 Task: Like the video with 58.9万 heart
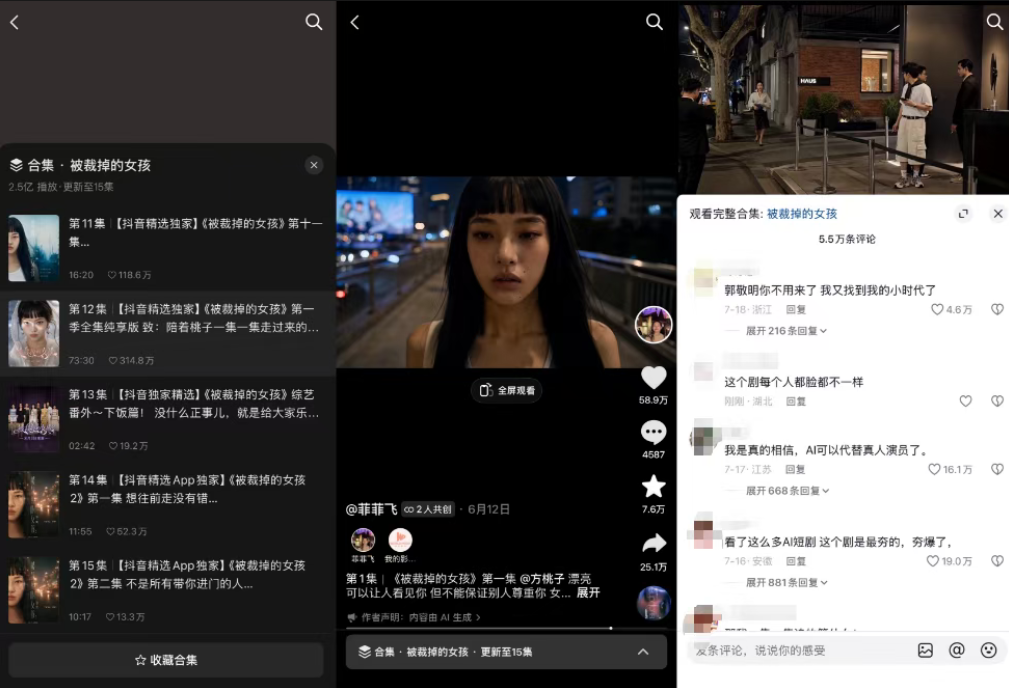pyautogui.click(x=653, y=377)
